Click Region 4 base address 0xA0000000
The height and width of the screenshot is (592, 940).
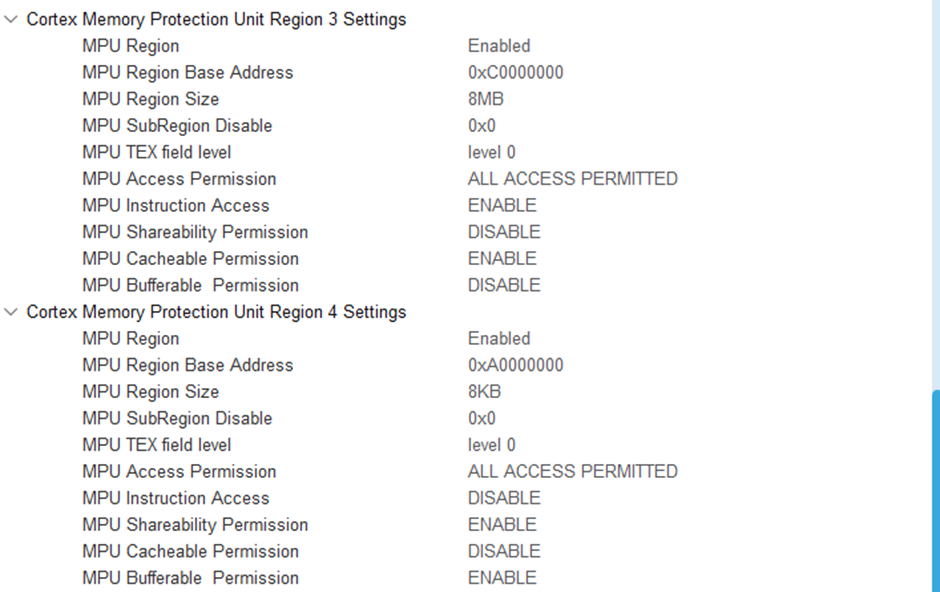point(515,365)
